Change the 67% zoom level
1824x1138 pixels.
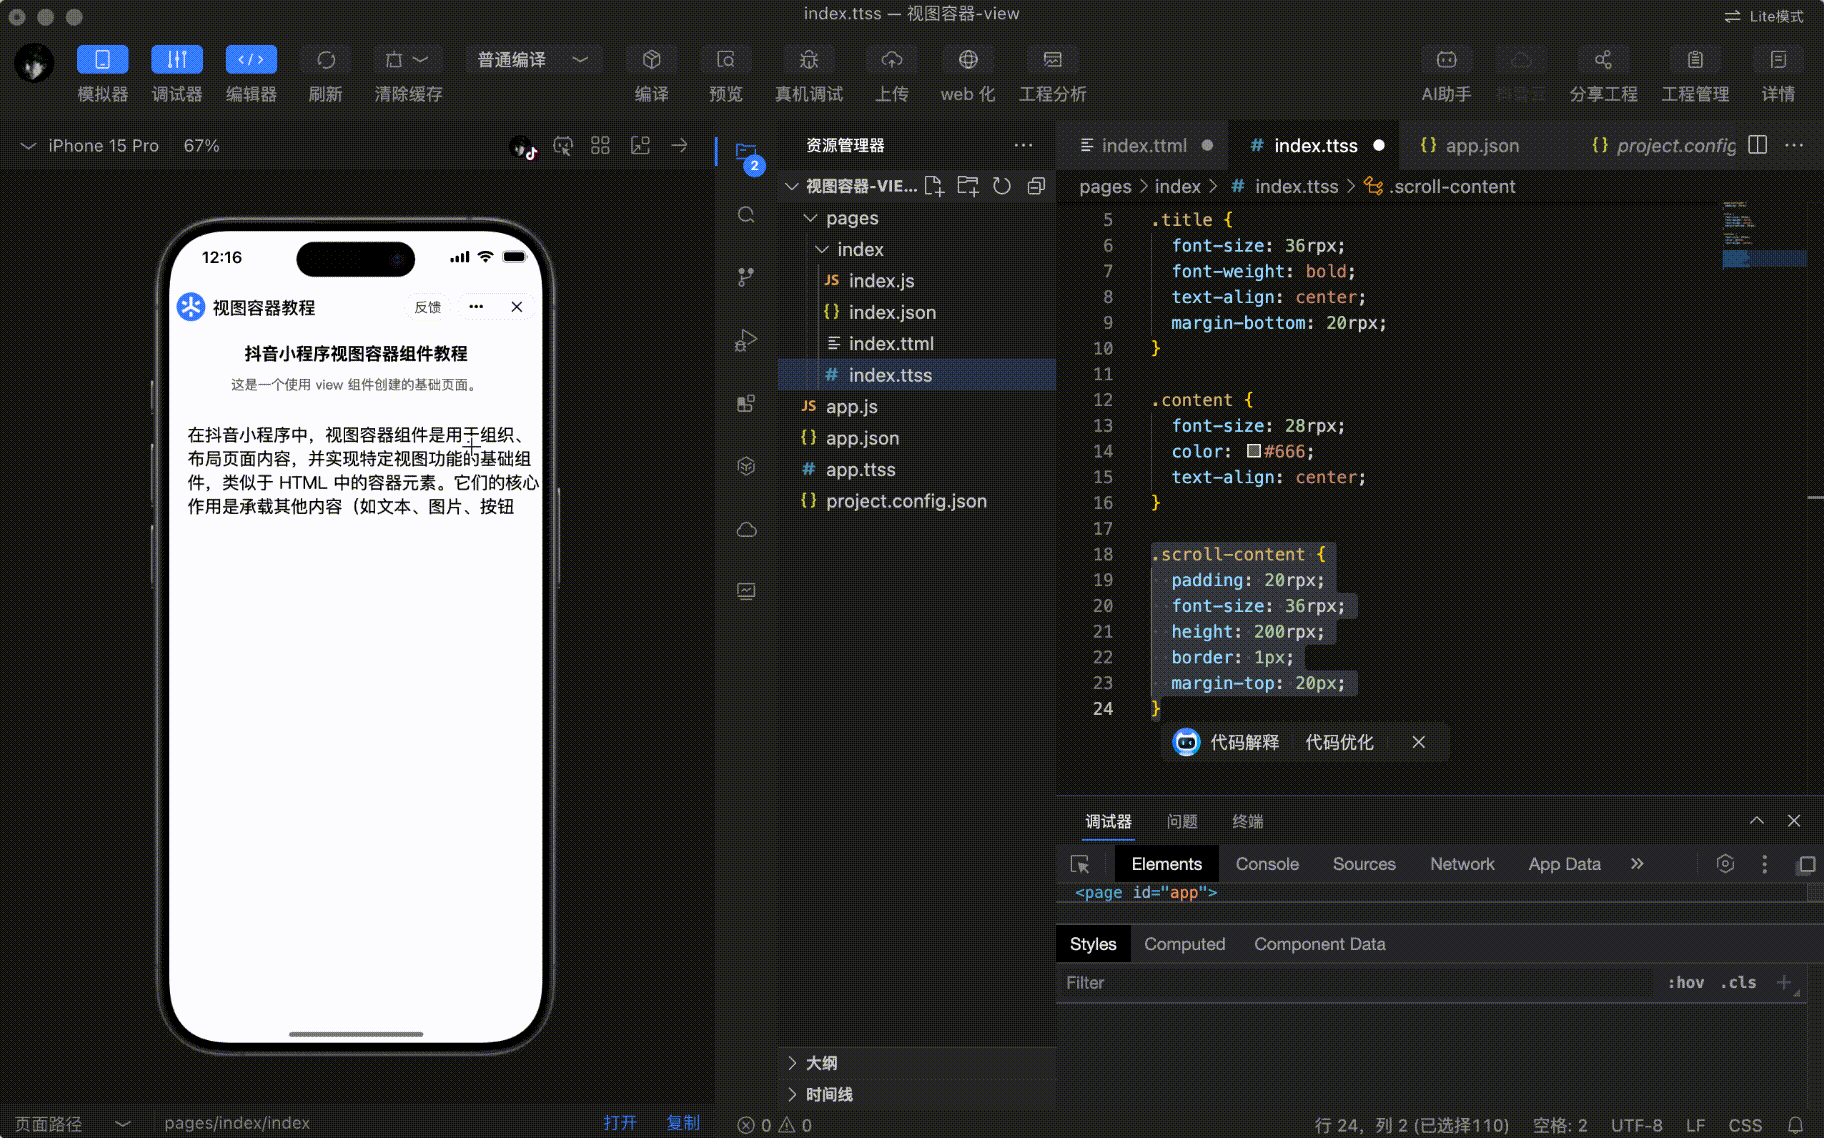(x=201, y=146)
